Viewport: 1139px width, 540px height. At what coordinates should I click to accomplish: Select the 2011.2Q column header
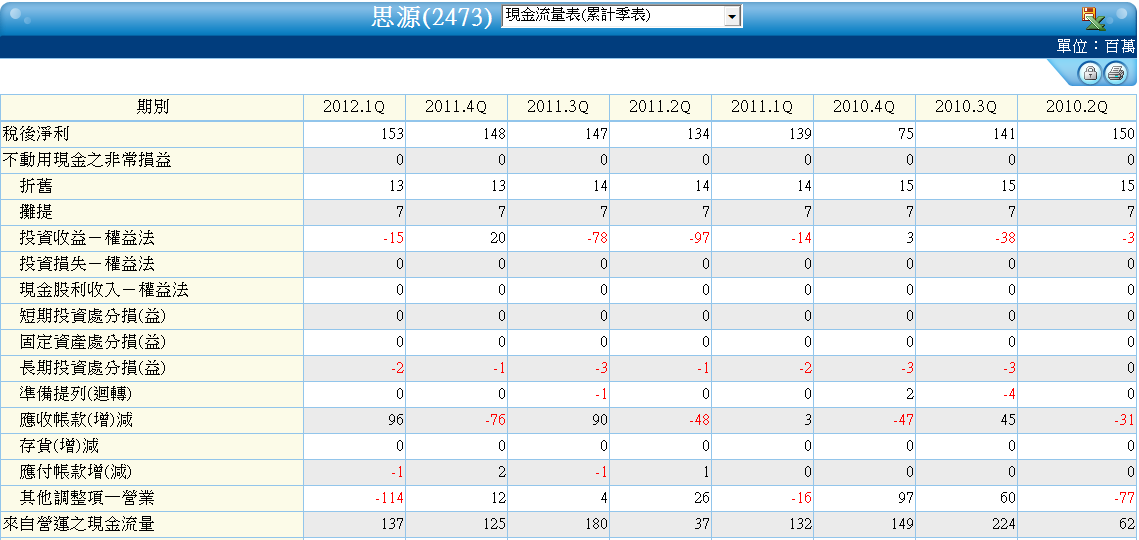(x=660, y=108)
